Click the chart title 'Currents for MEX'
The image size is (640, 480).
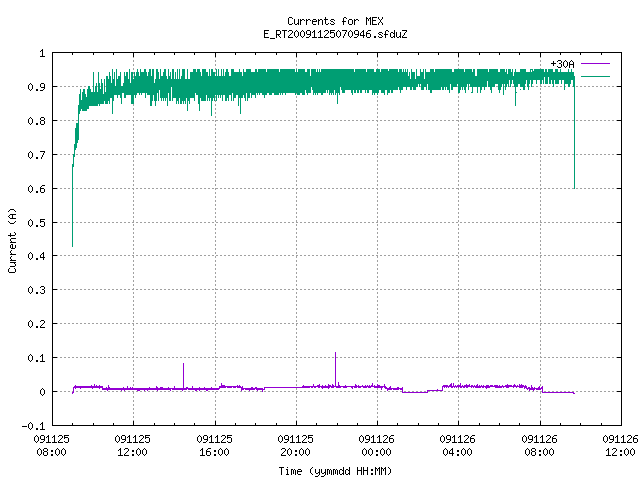[x=335, y=21]
